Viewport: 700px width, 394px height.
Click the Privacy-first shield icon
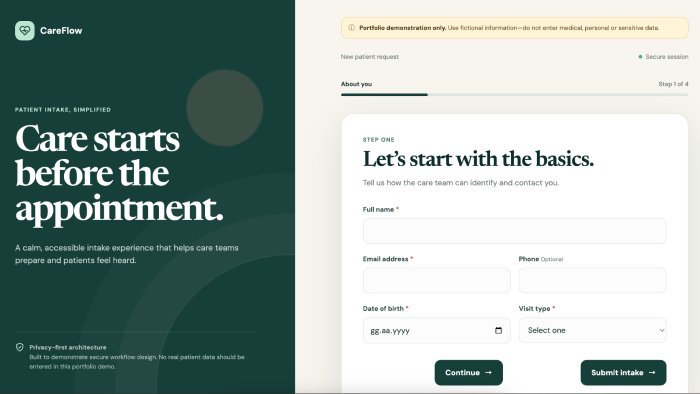(20, 347)
